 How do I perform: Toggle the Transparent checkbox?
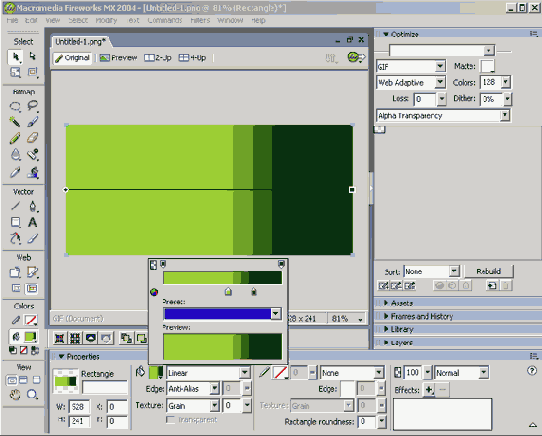[x=170, y=420]
